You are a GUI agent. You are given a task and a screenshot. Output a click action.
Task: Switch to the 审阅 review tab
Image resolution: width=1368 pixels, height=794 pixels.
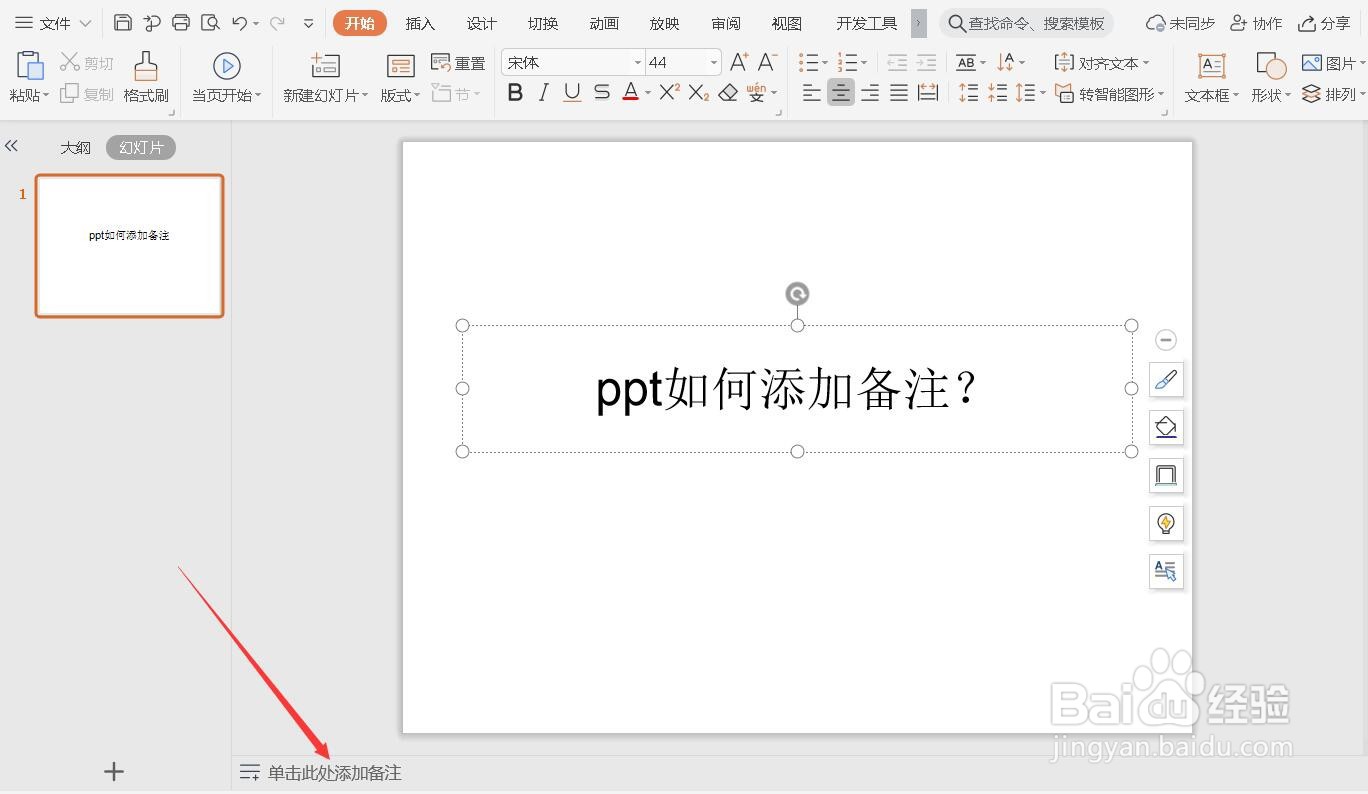point(726,23)
